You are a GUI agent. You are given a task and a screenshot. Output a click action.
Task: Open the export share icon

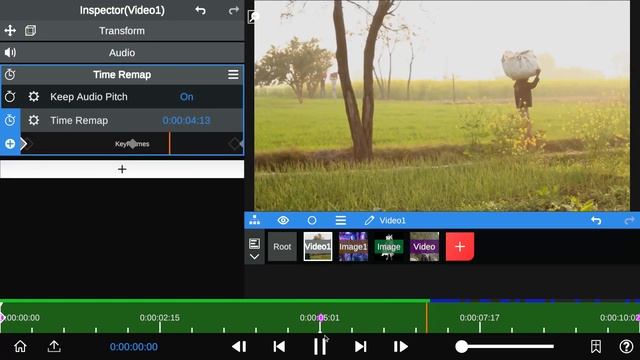54,347
